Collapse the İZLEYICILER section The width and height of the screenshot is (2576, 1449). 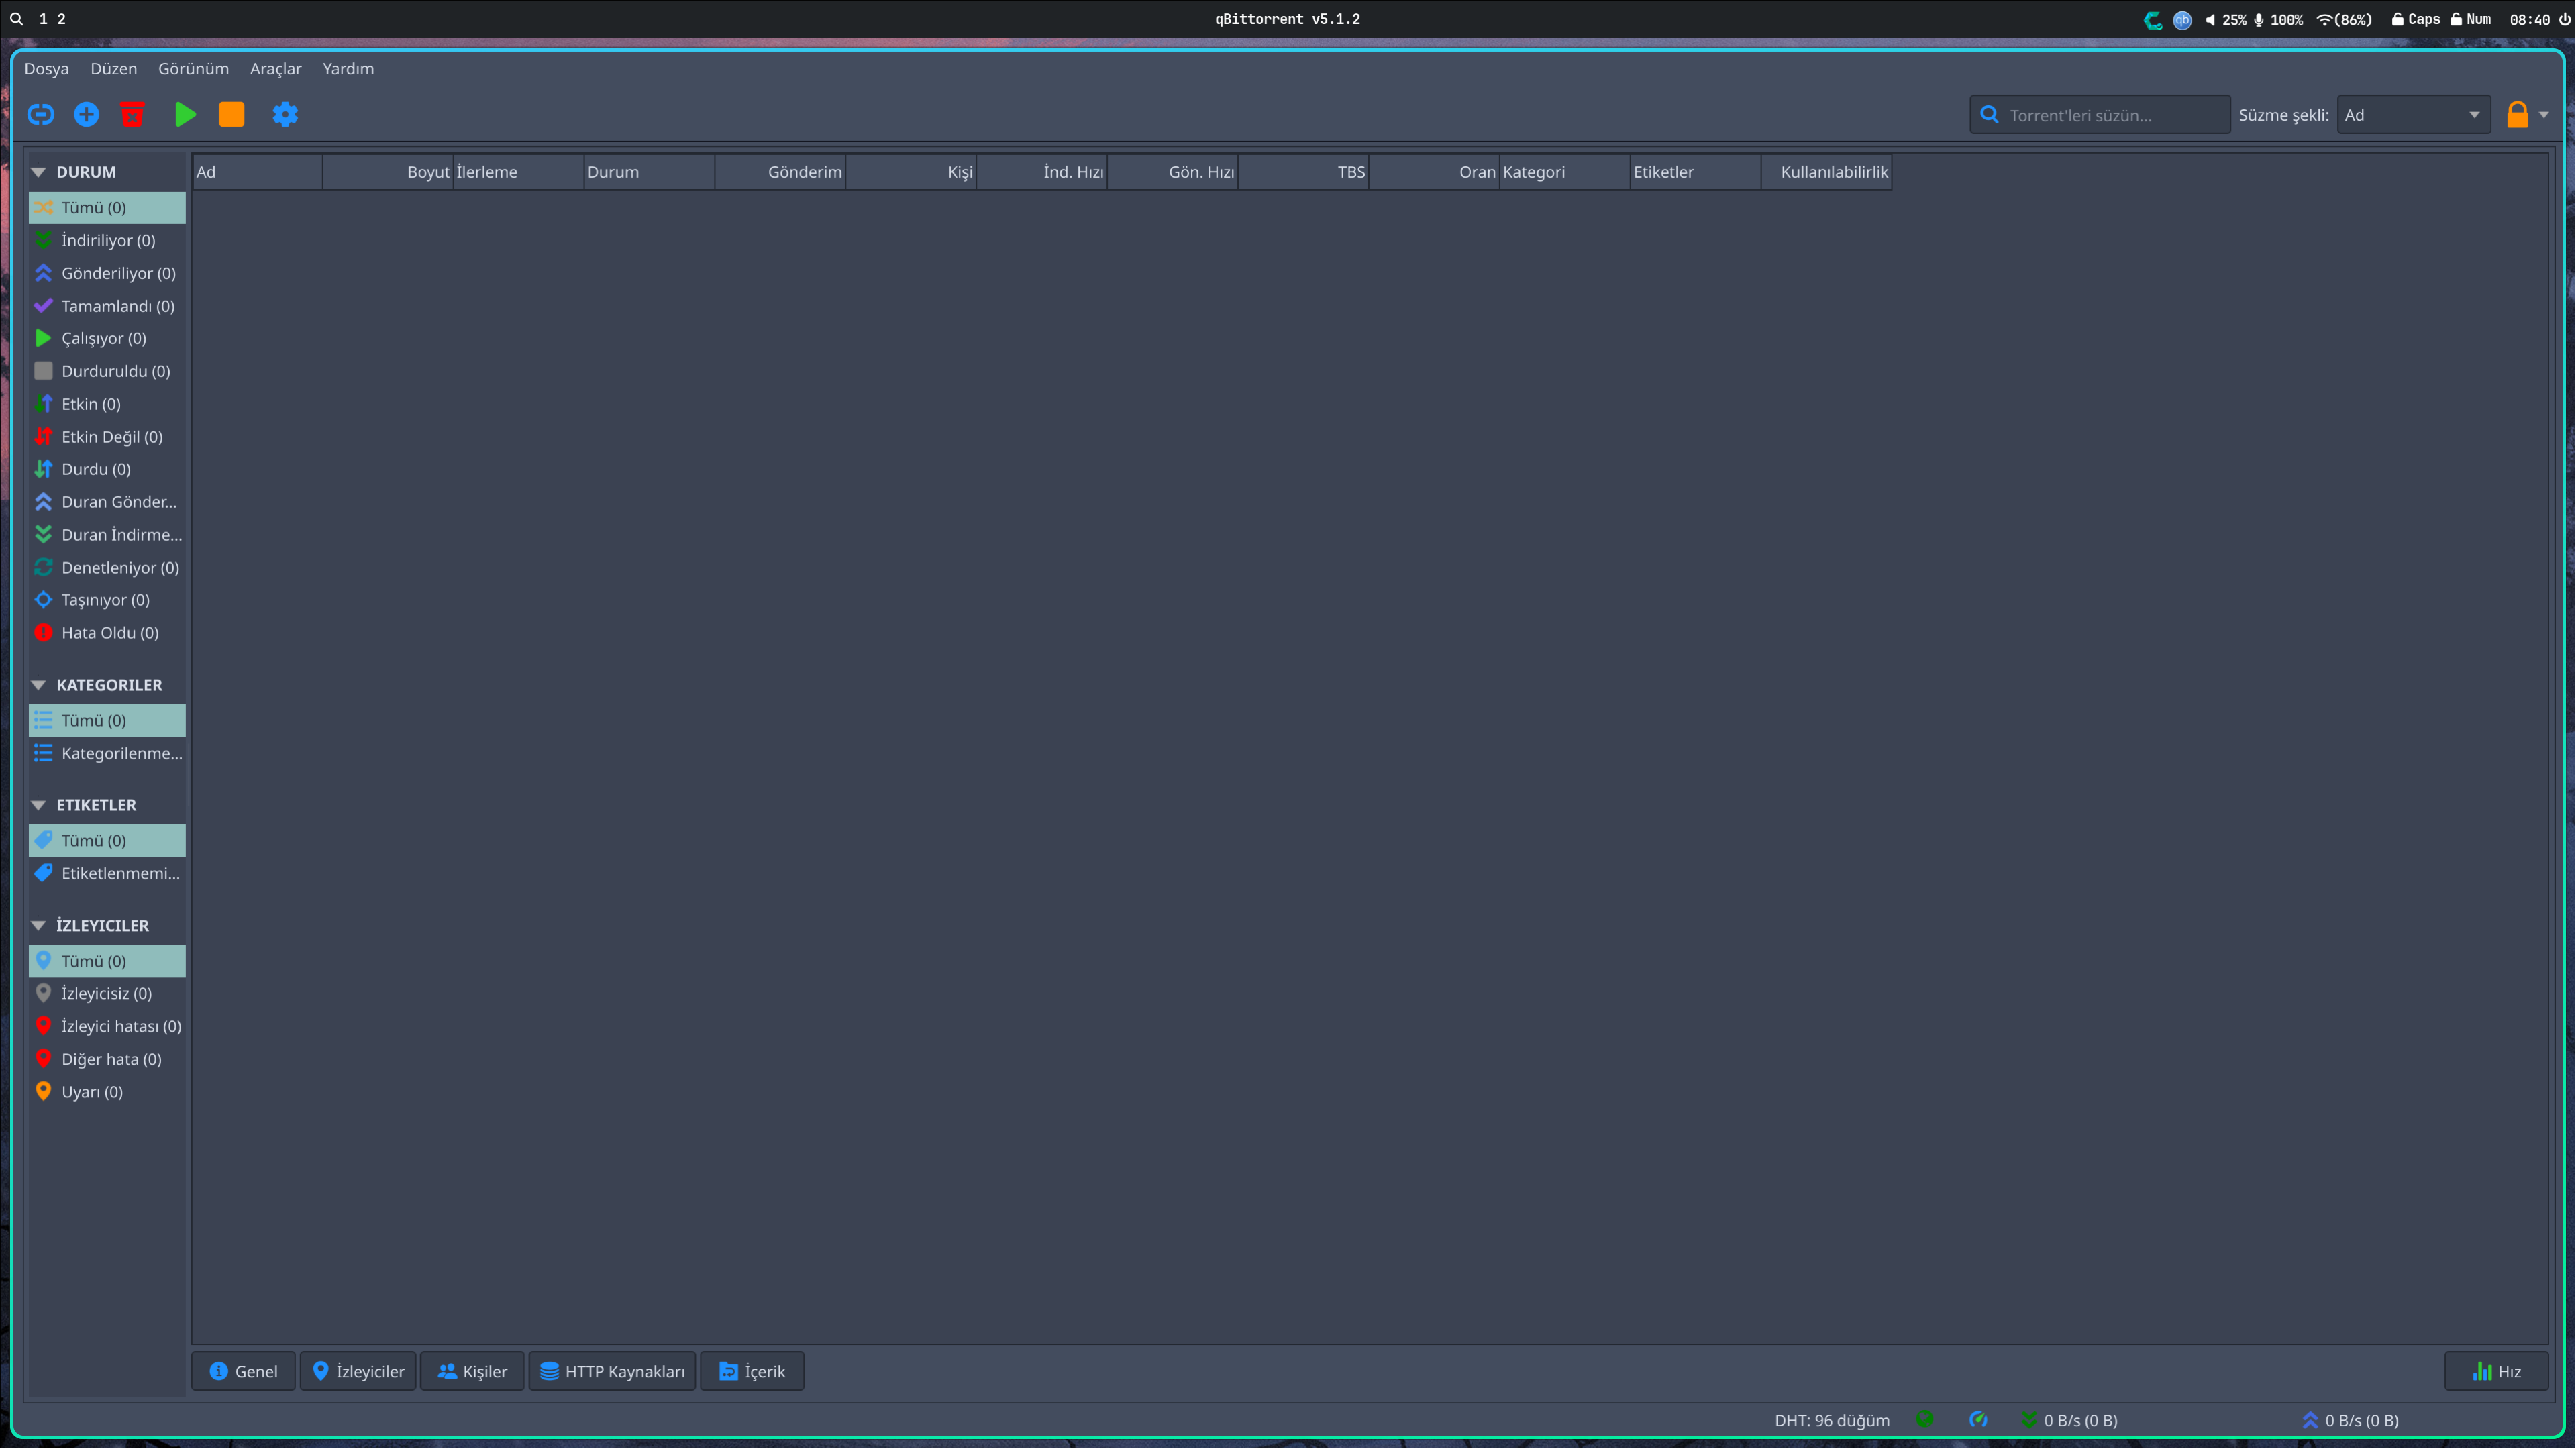(x=39, y=926)
